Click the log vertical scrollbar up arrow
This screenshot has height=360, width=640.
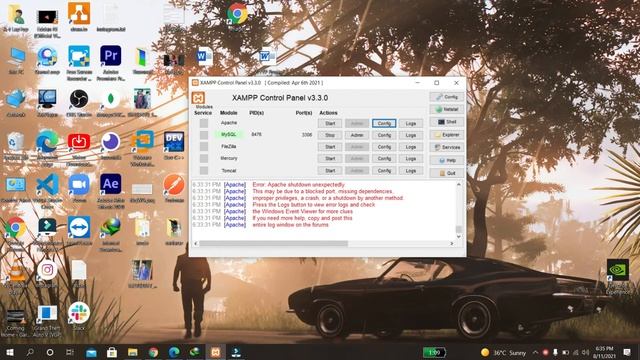pos(459,184)
